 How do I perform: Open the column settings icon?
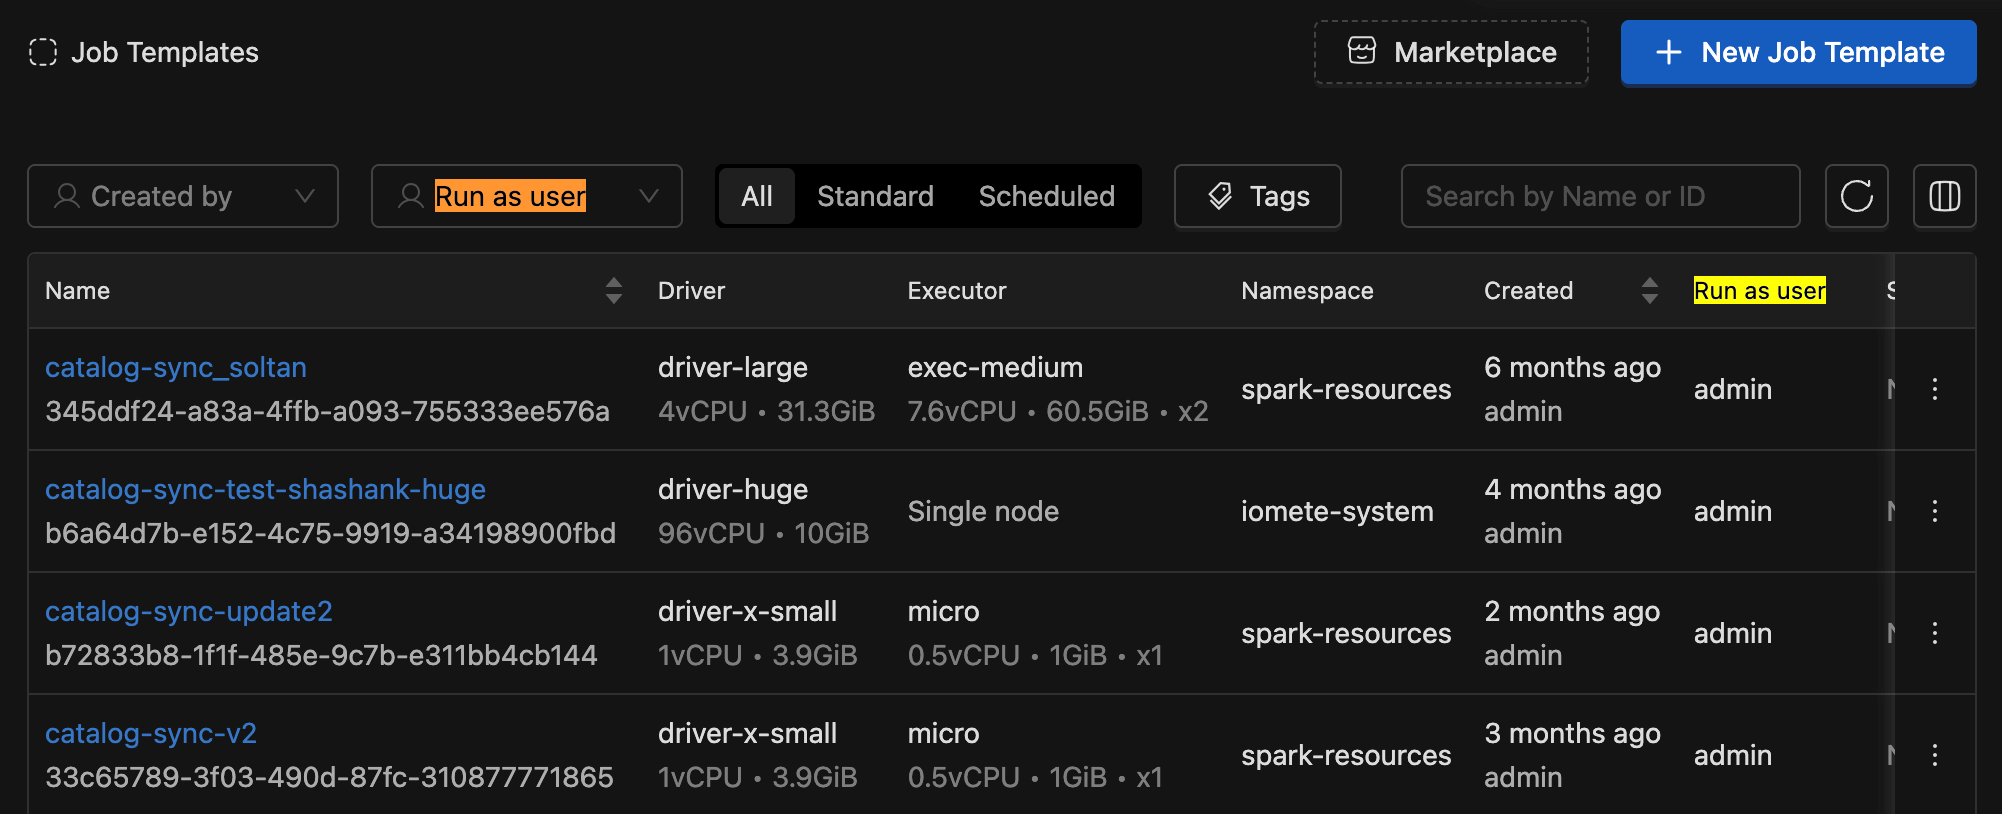1944,196
